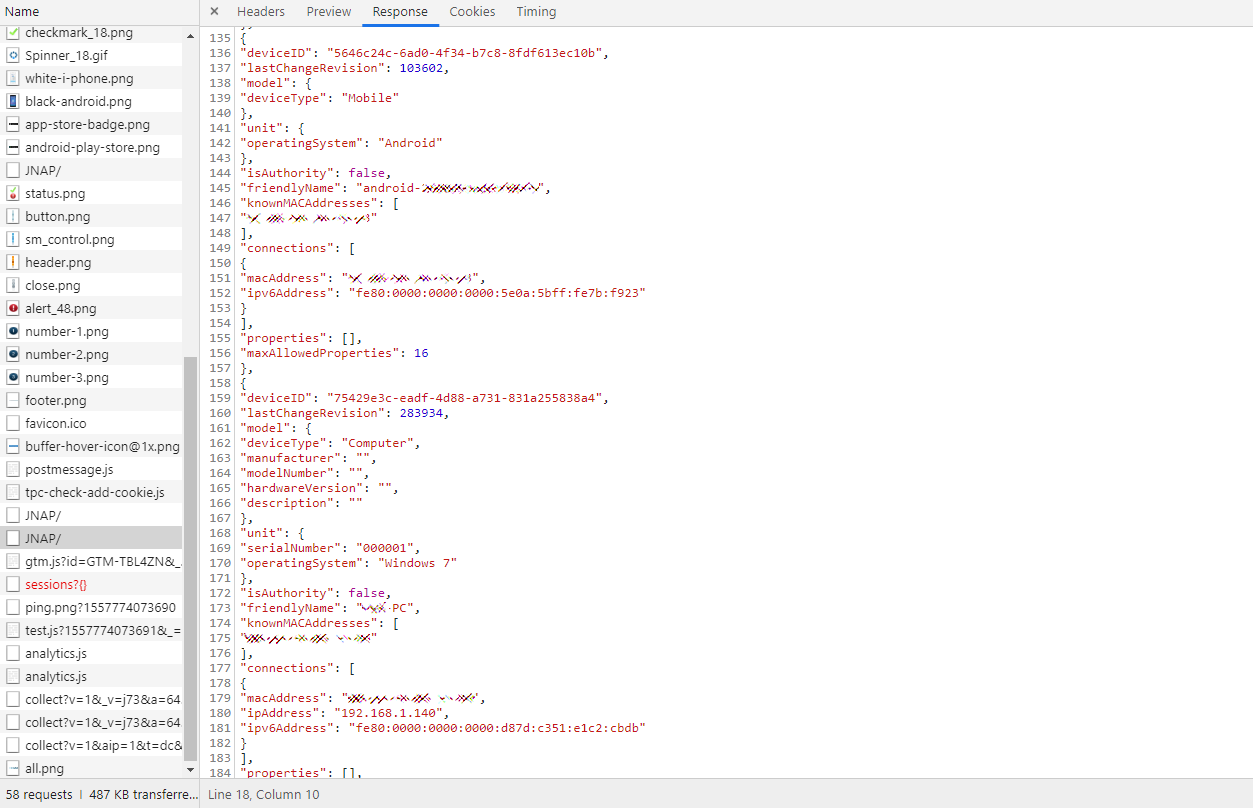Select the postmessage.js request
The height and width of the screenshot is (808, 1253).
coord(69,469)
